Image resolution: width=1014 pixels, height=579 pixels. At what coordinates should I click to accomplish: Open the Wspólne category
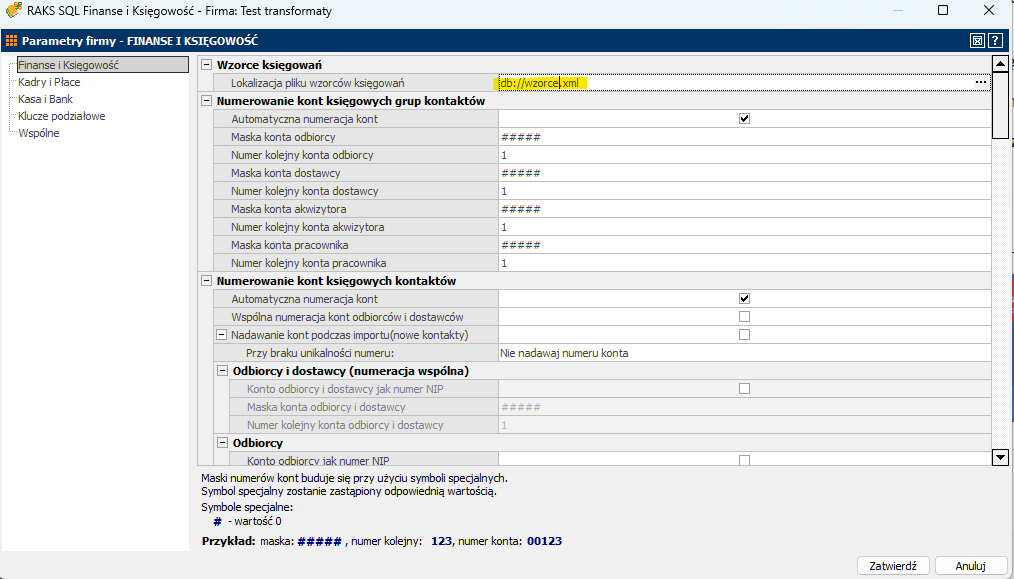coord(39,133)
